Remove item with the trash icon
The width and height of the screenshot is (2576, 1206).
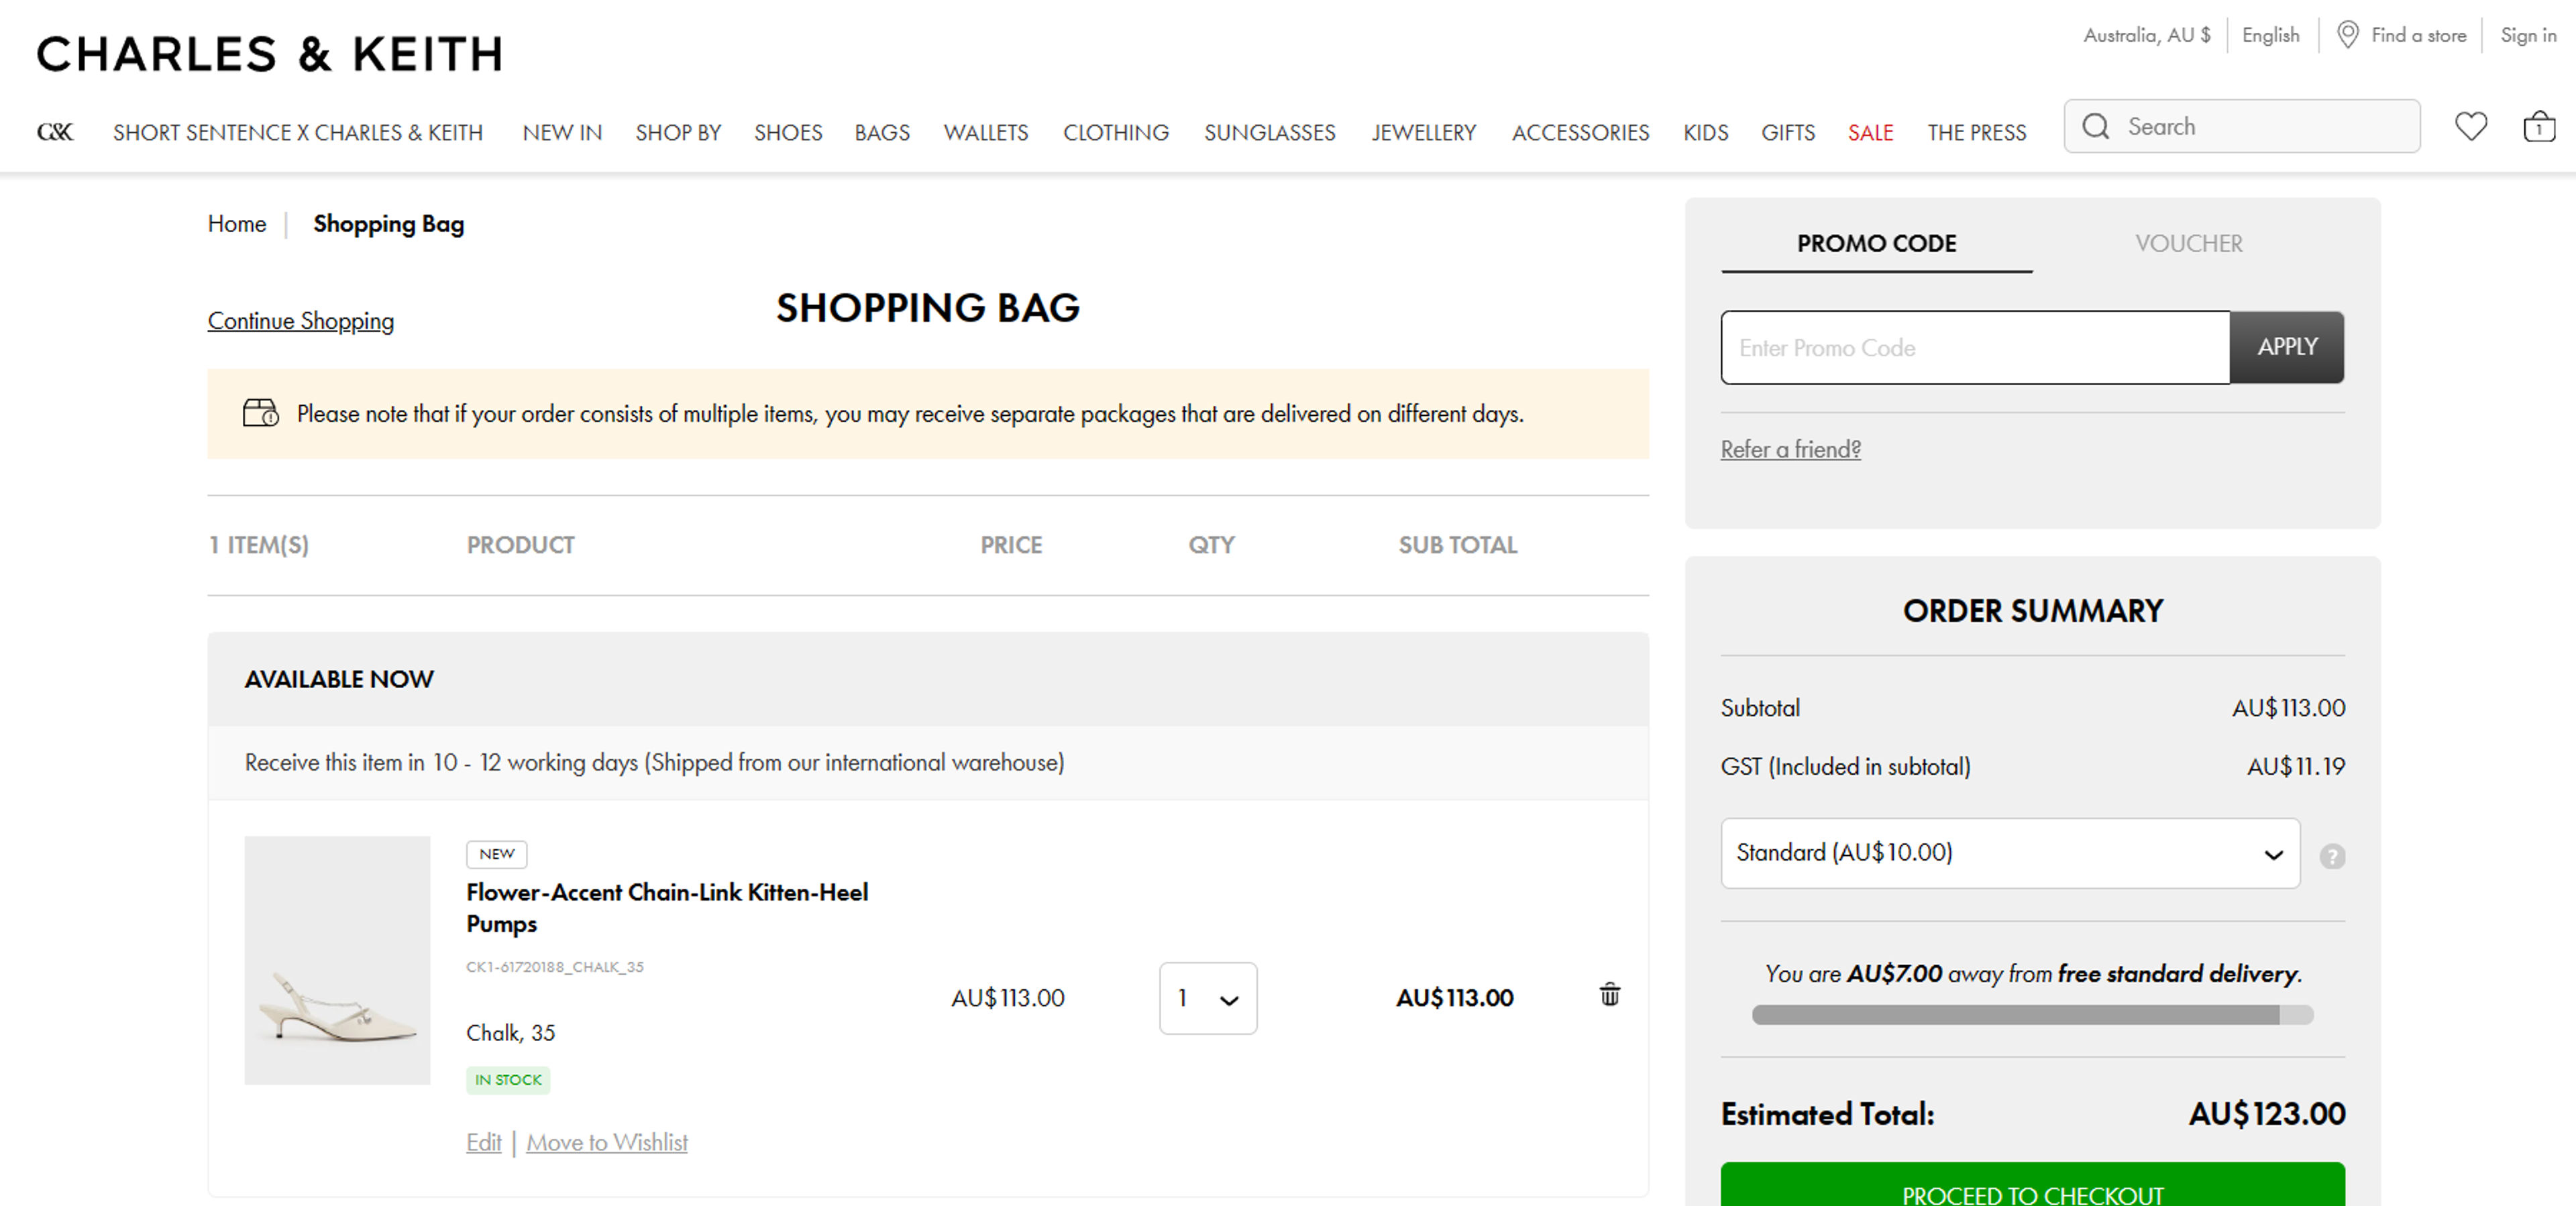1609,994
